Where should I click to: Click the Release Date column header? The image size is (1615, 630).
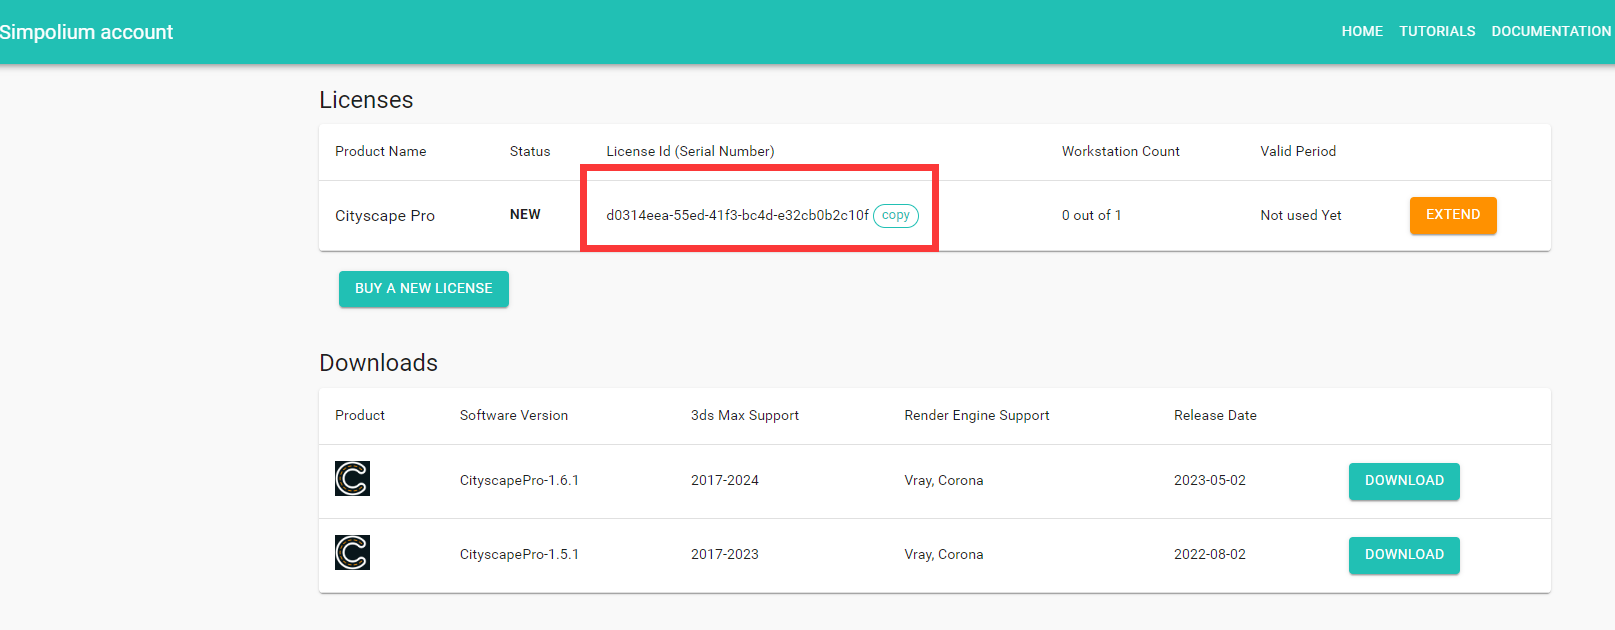coord(1215,415)
